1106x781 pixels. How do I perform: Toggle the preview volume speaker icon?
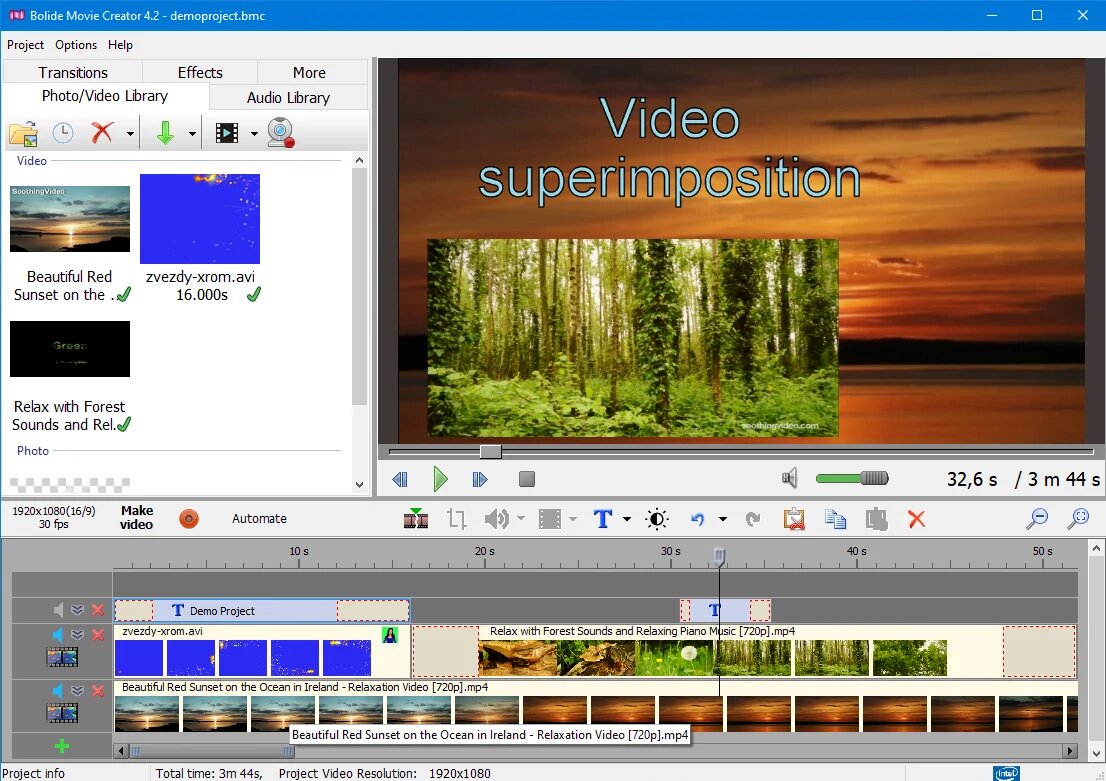pyautogui.click(x=790, y=479)
